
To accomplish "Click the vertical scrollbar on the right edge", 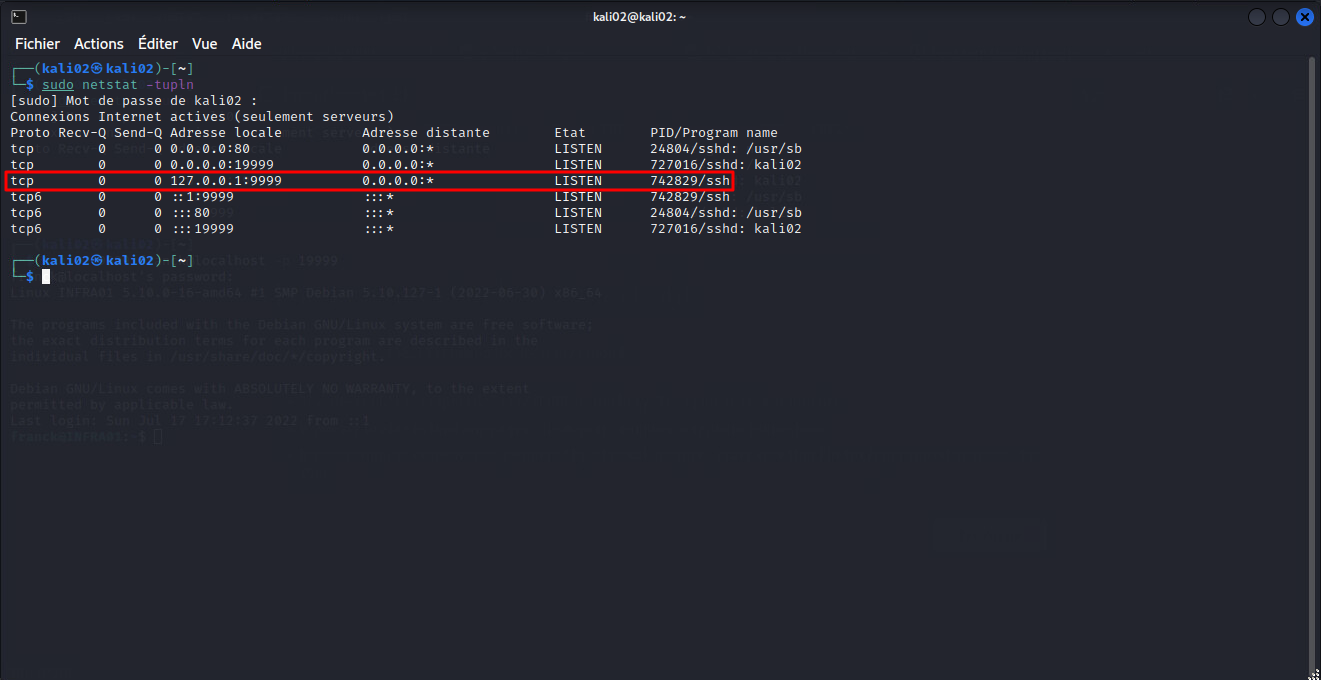I will (1313, 360).
